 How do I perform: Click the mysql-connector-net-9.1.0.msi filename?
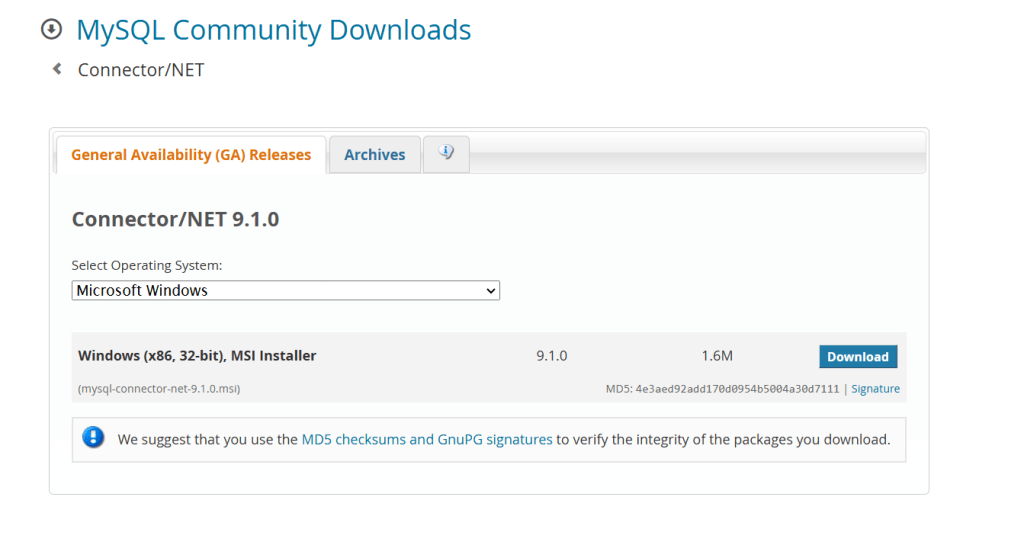click(159, 389)
